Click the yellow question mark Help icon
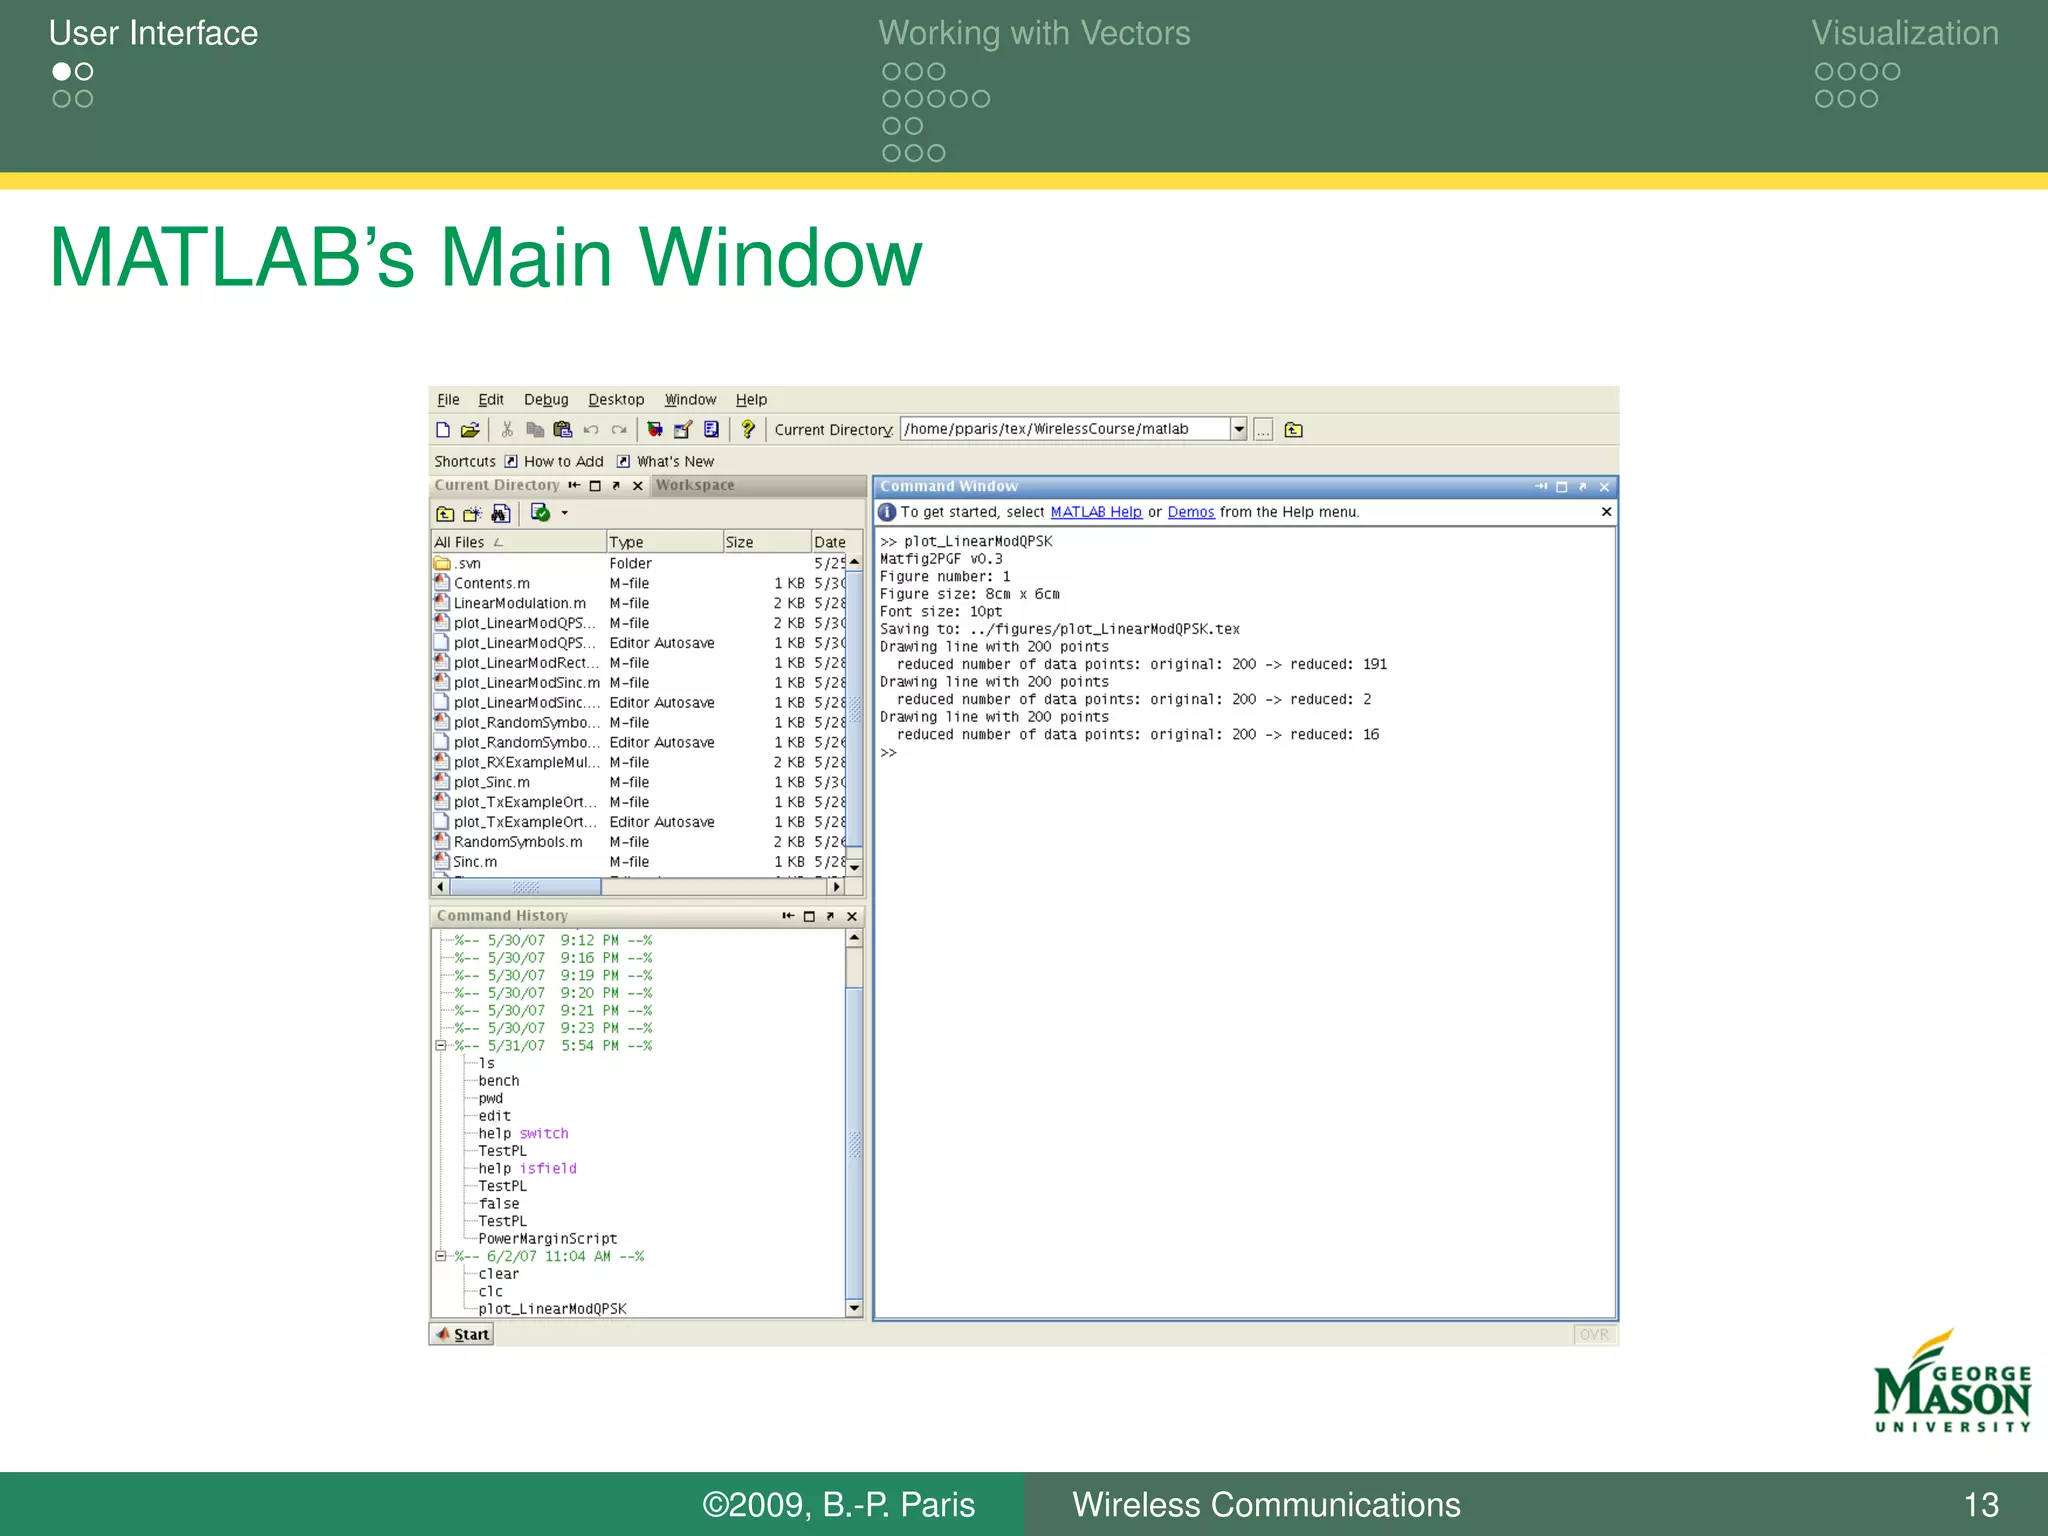The height and width of the screenshot is (1536, 2048). point(747,430)
